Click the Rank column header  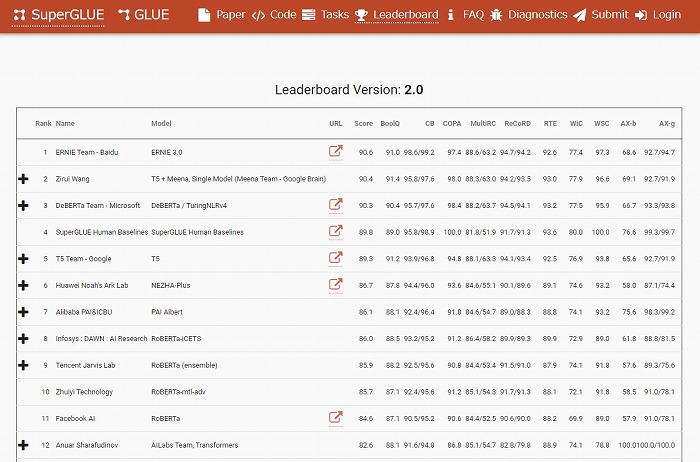click(43, 124)
